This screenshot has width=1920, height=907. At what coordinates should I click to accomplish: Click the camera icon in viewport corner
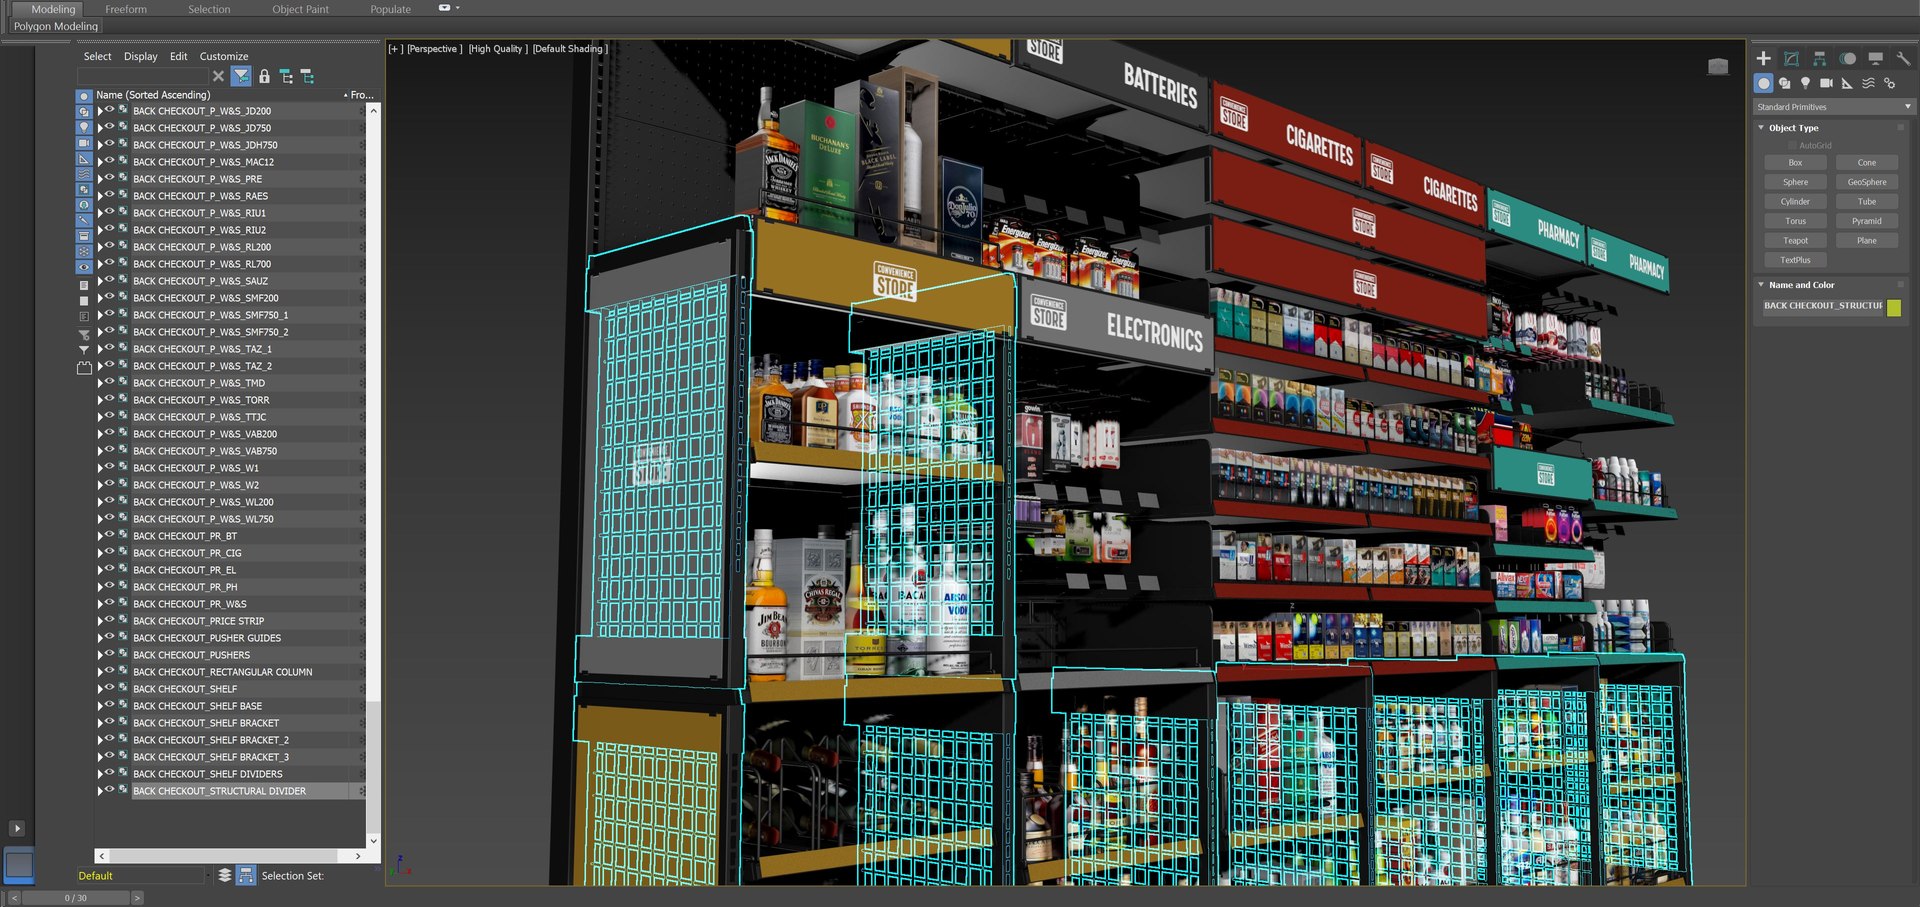point(1718,66)
